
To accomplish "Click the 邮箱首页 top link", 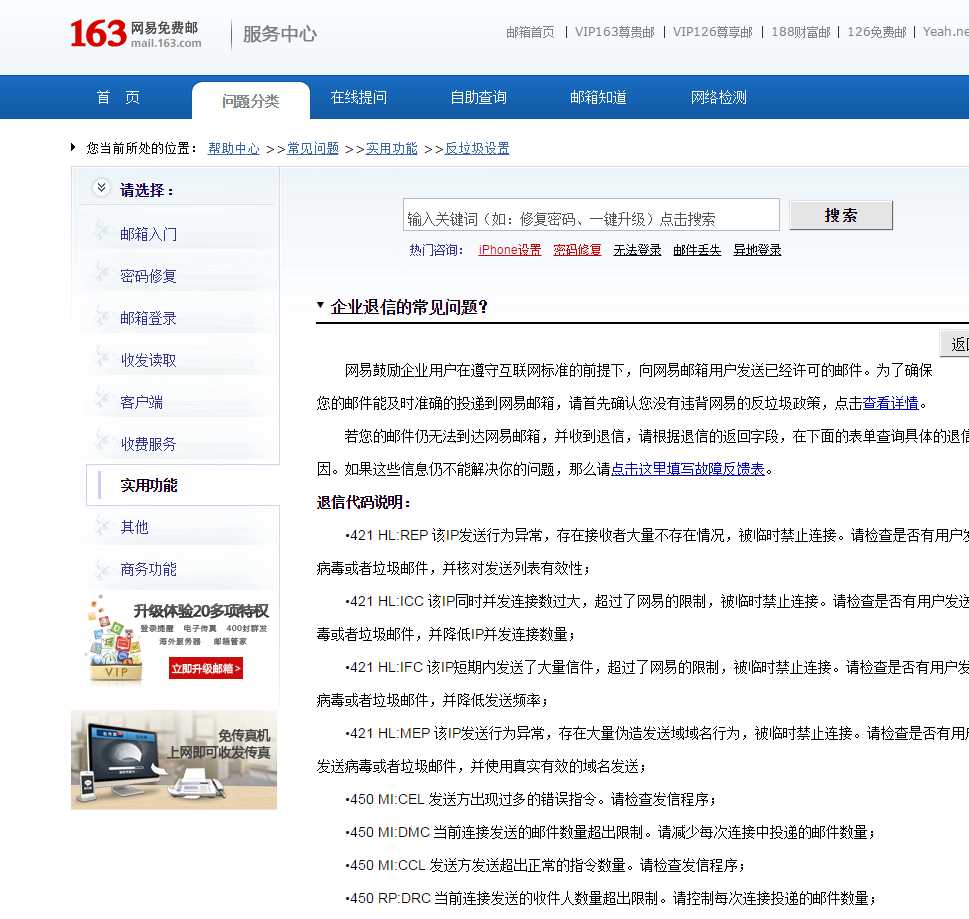I will [x=530, y=32].
